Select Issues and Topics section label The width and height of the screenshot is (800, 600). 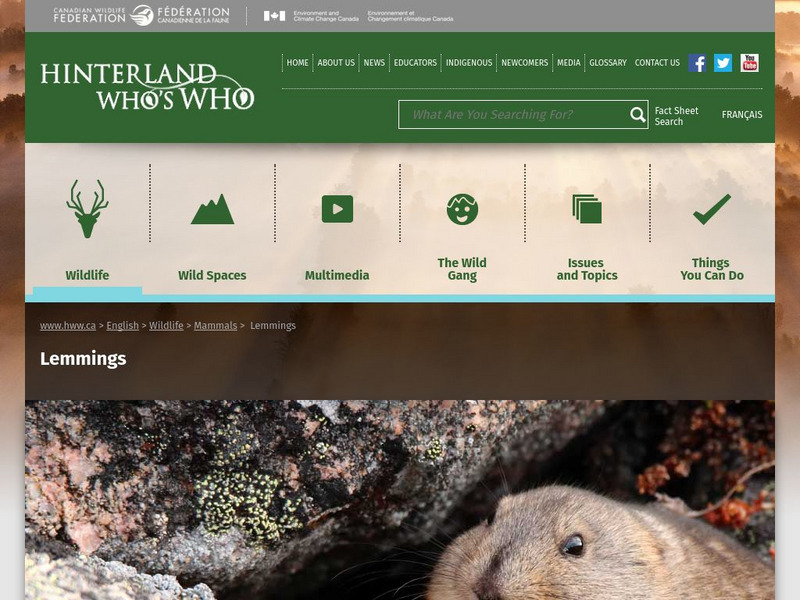587,269
